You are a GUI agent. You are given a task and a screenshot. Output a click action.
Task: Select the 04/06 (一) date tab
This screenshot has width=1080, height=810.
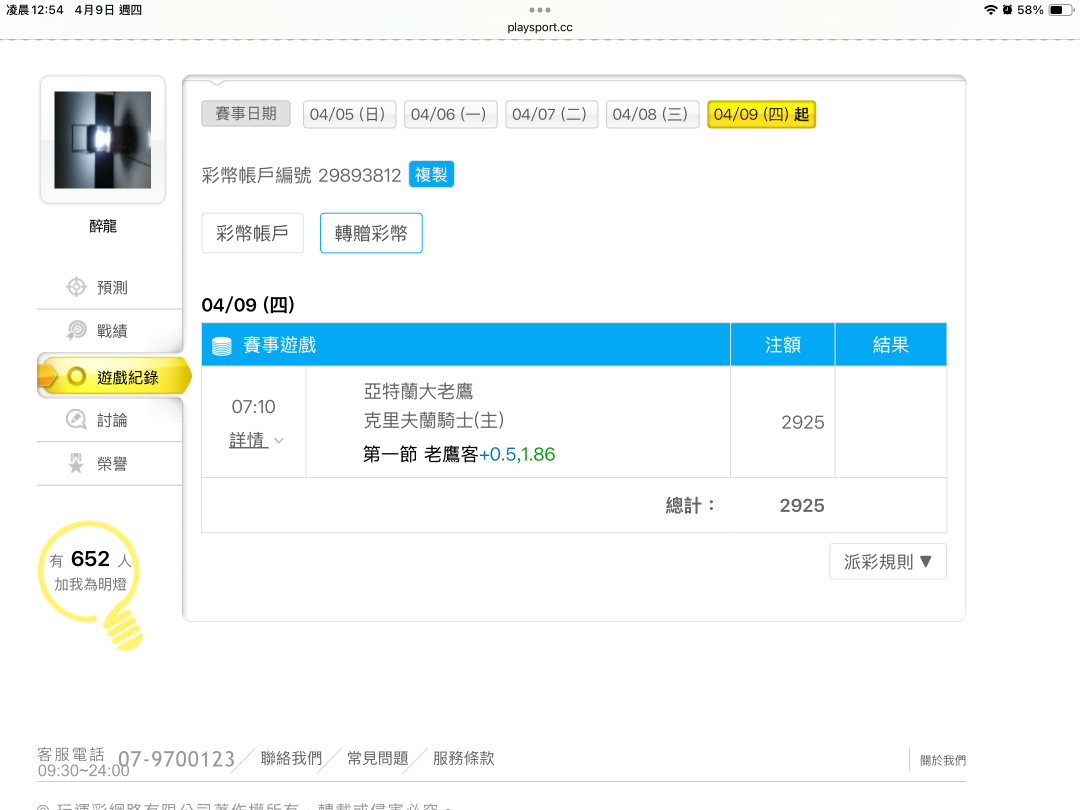click(x=450, y=114)
